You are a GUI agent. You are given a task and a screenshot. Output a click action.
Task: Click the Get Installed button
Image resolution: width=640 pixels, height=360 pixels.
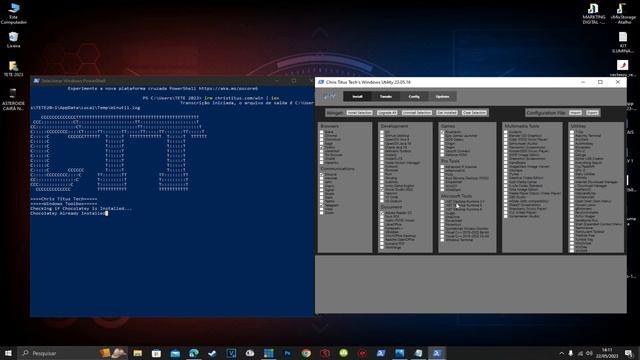pos(447,113)
